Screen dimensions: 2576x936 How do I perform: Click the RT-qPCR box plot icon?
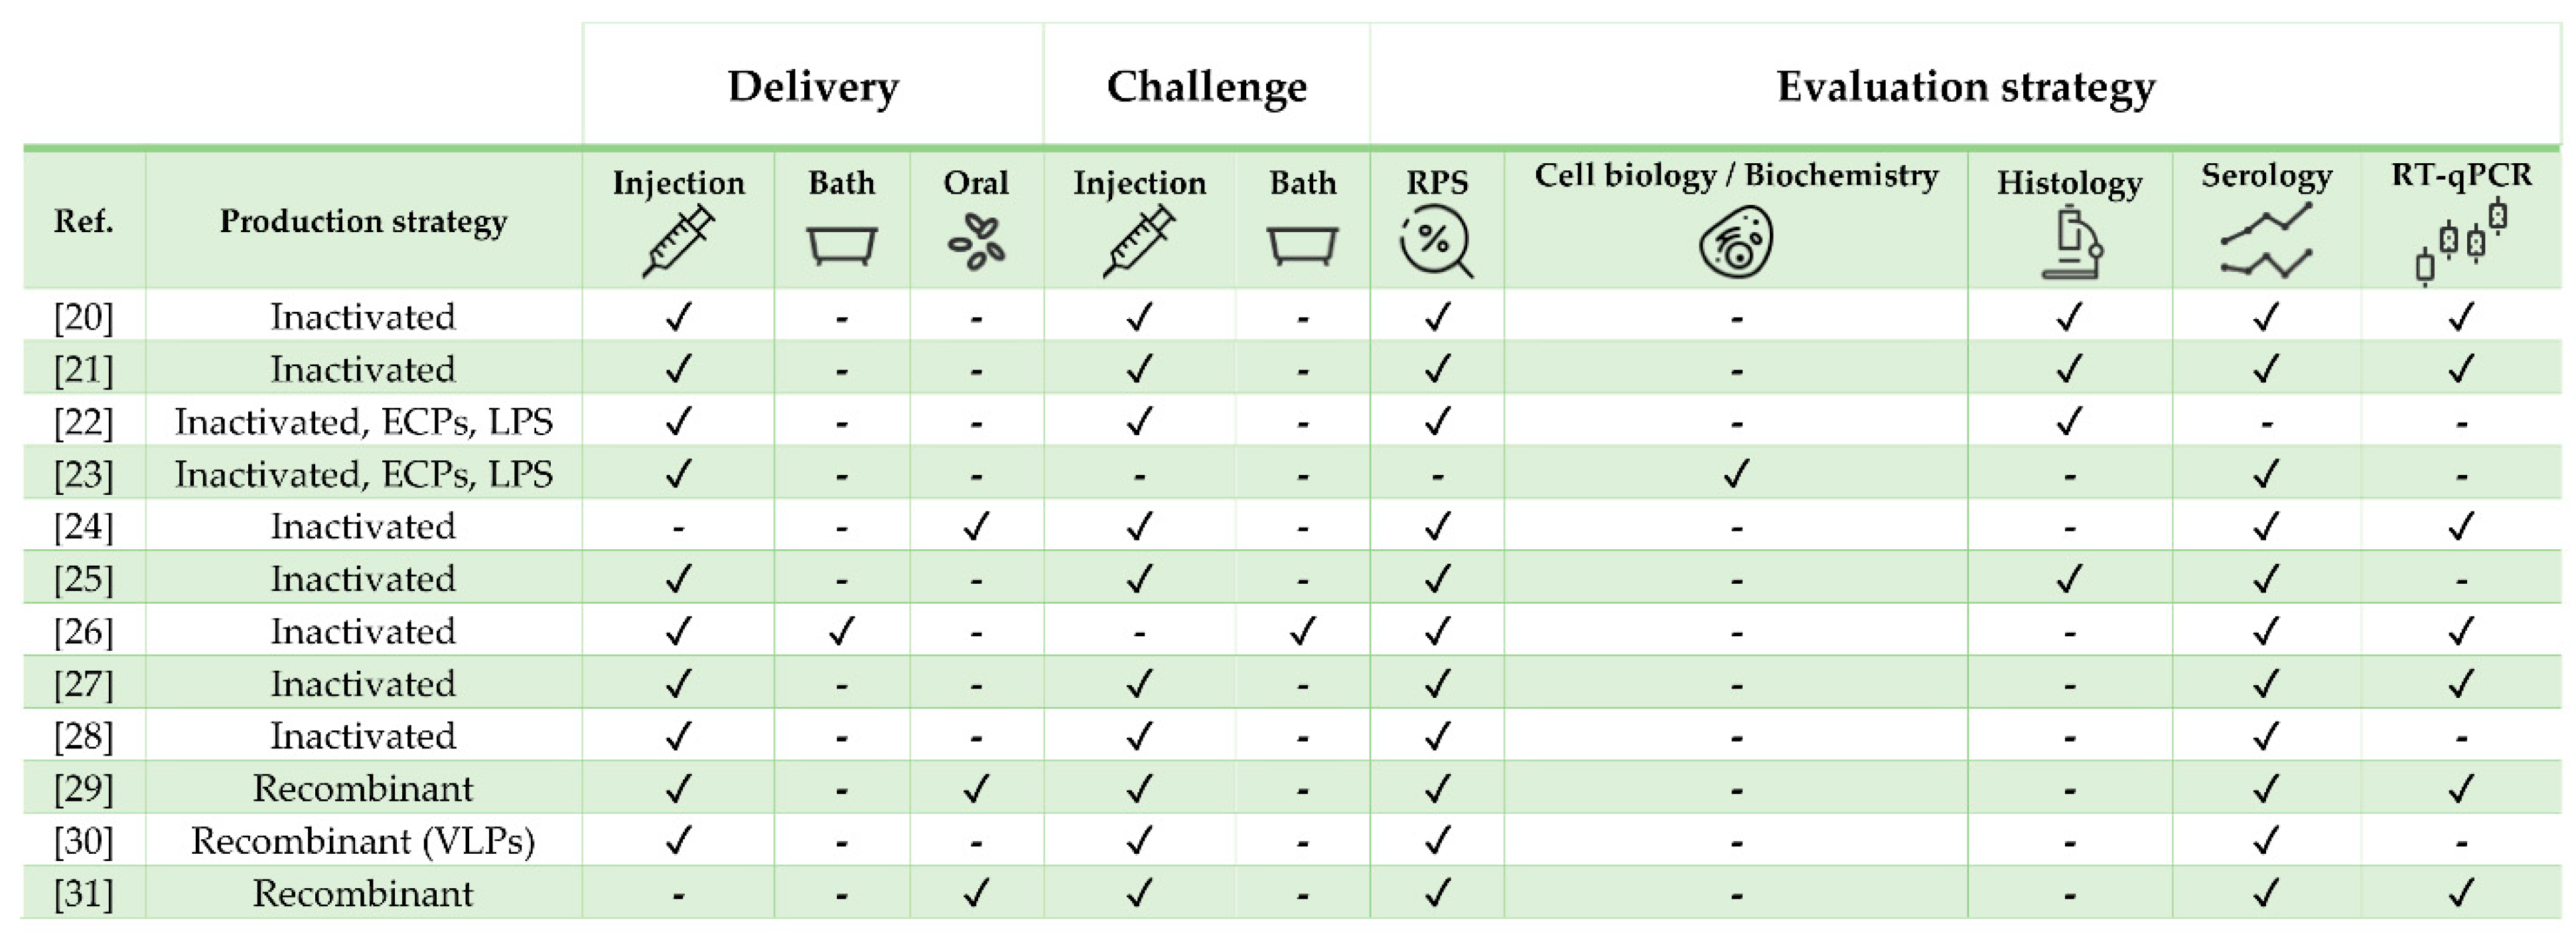[x=2461, y=243]
